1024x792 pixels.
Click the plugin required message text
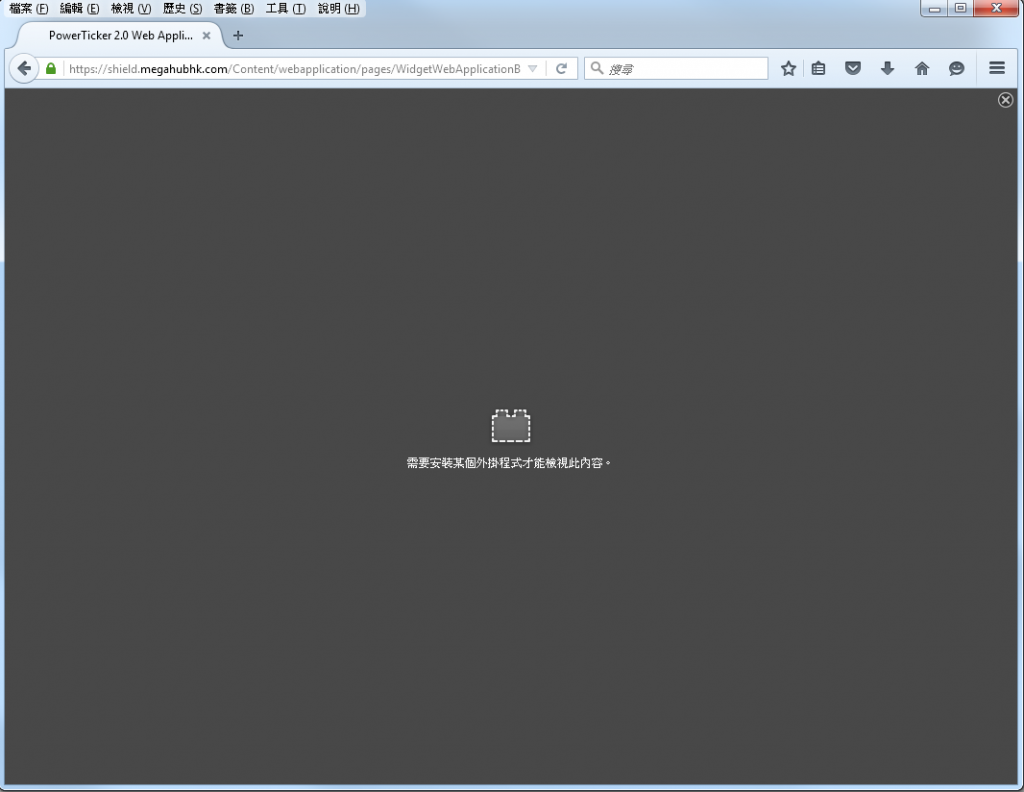click(509, 463)
